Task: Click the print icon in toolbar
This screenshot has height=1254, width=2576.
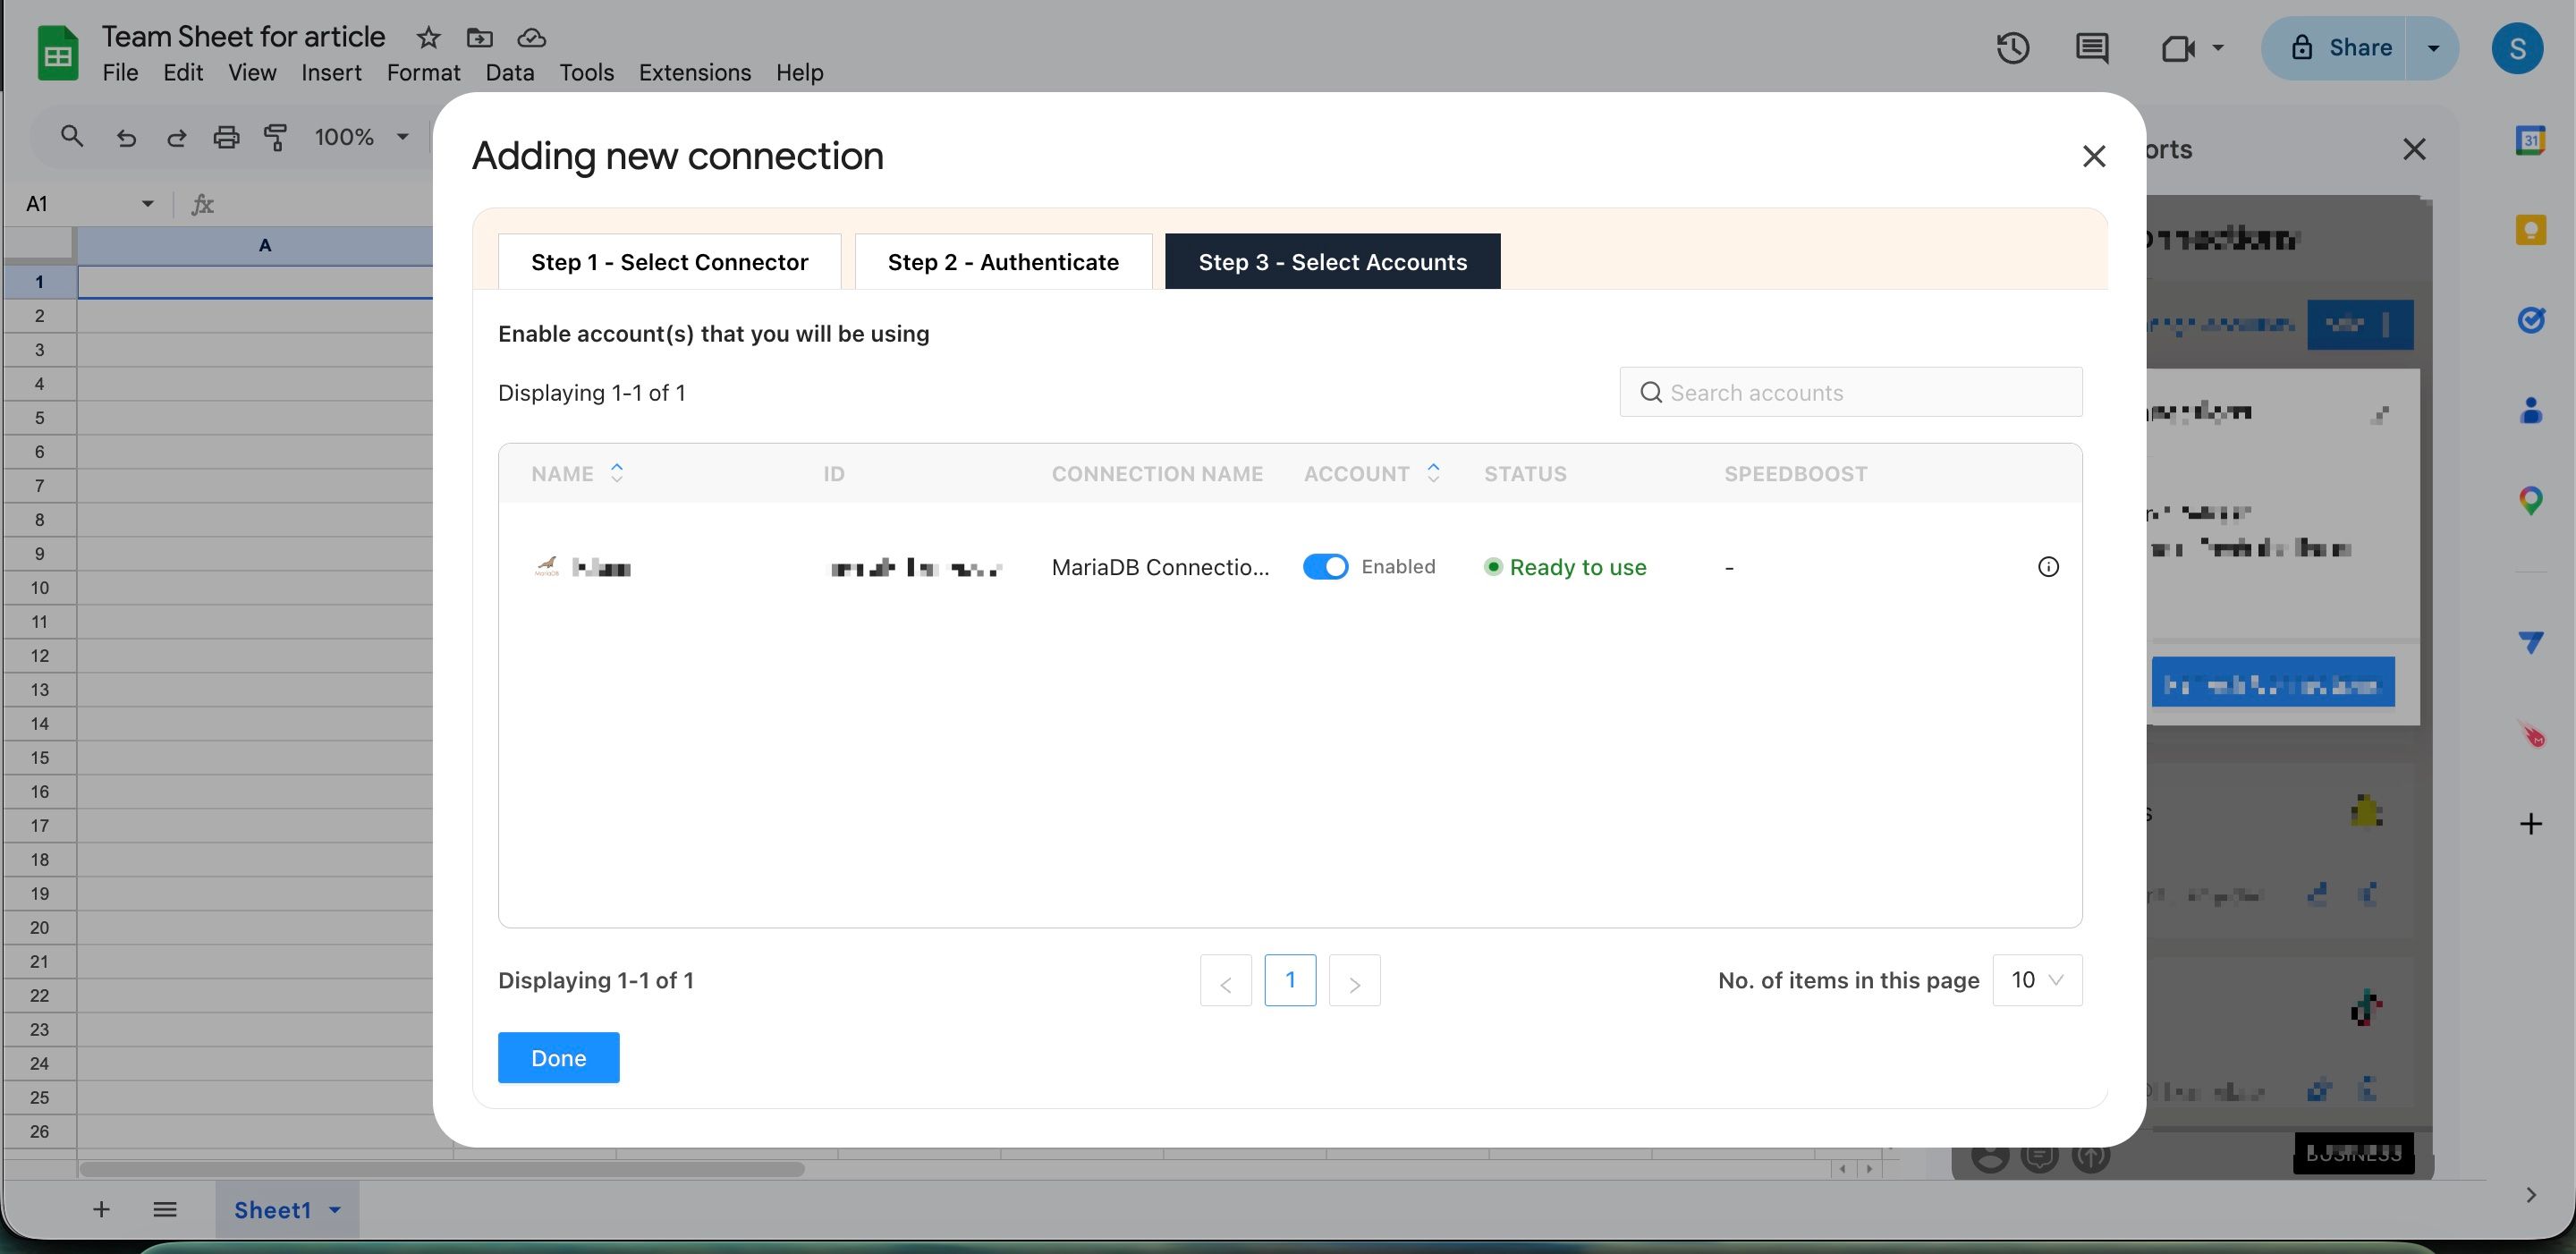Action: [x=226, y=137]
